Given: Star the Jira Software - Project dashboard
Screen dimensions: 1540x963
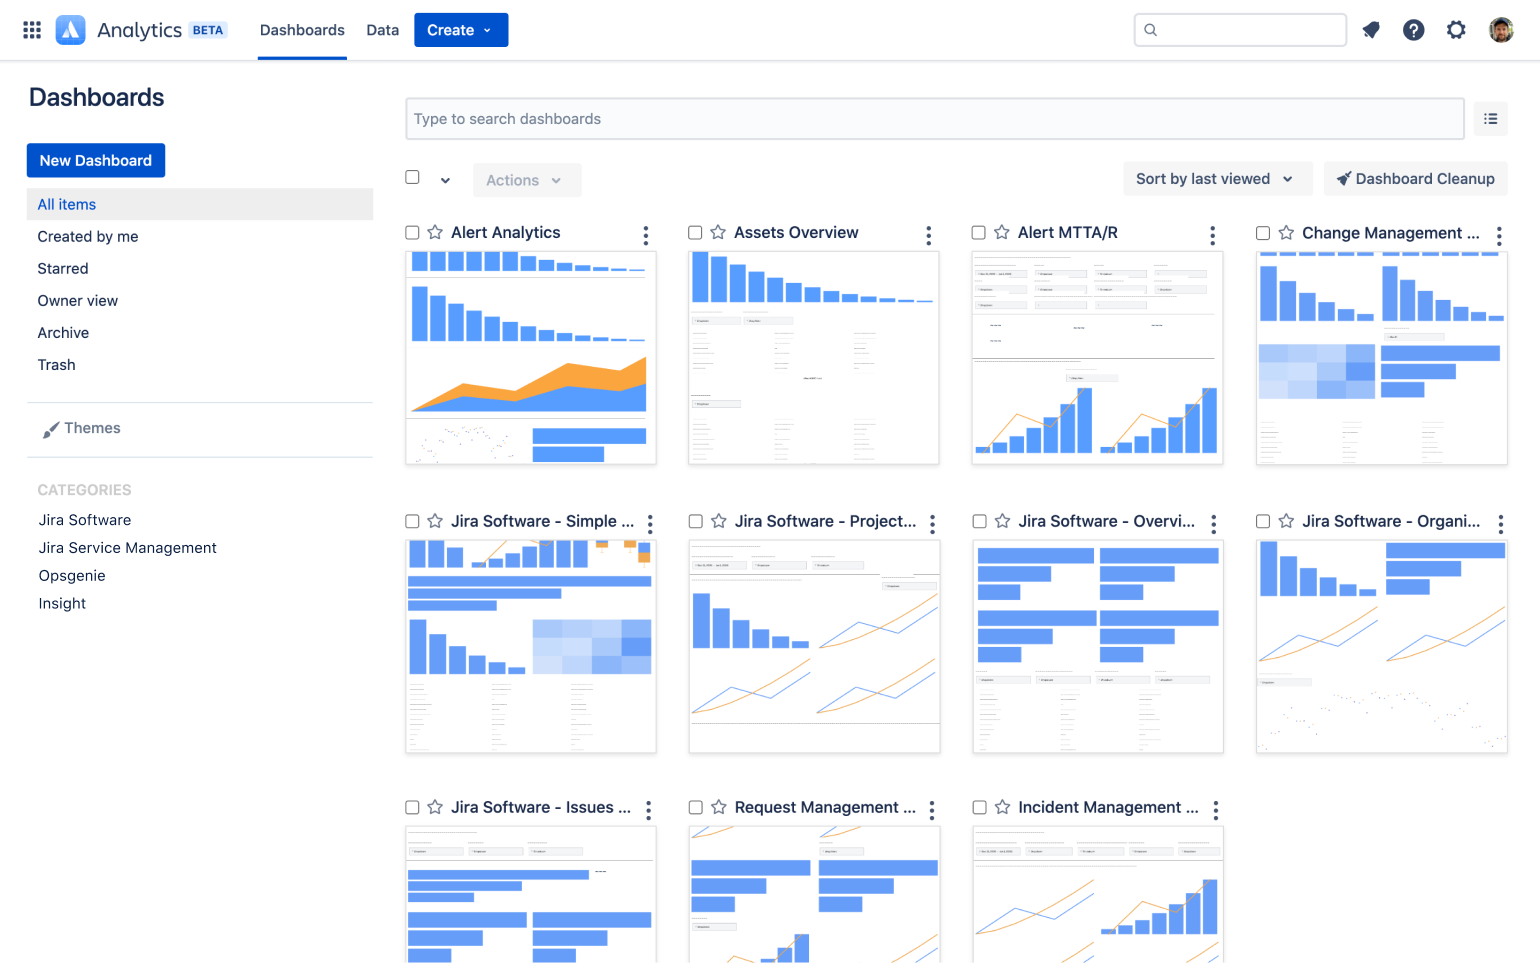Looking at the screenshot, I should 719,521.
